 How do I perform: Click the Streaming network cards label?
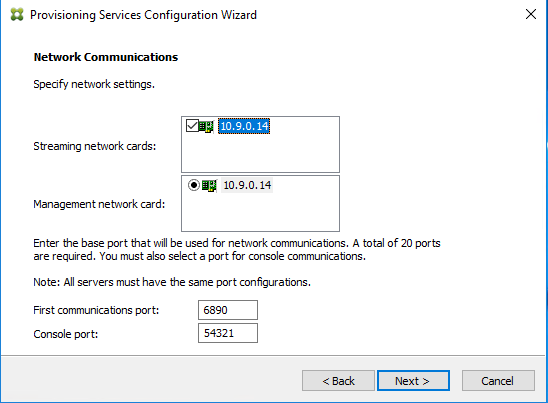95,146
